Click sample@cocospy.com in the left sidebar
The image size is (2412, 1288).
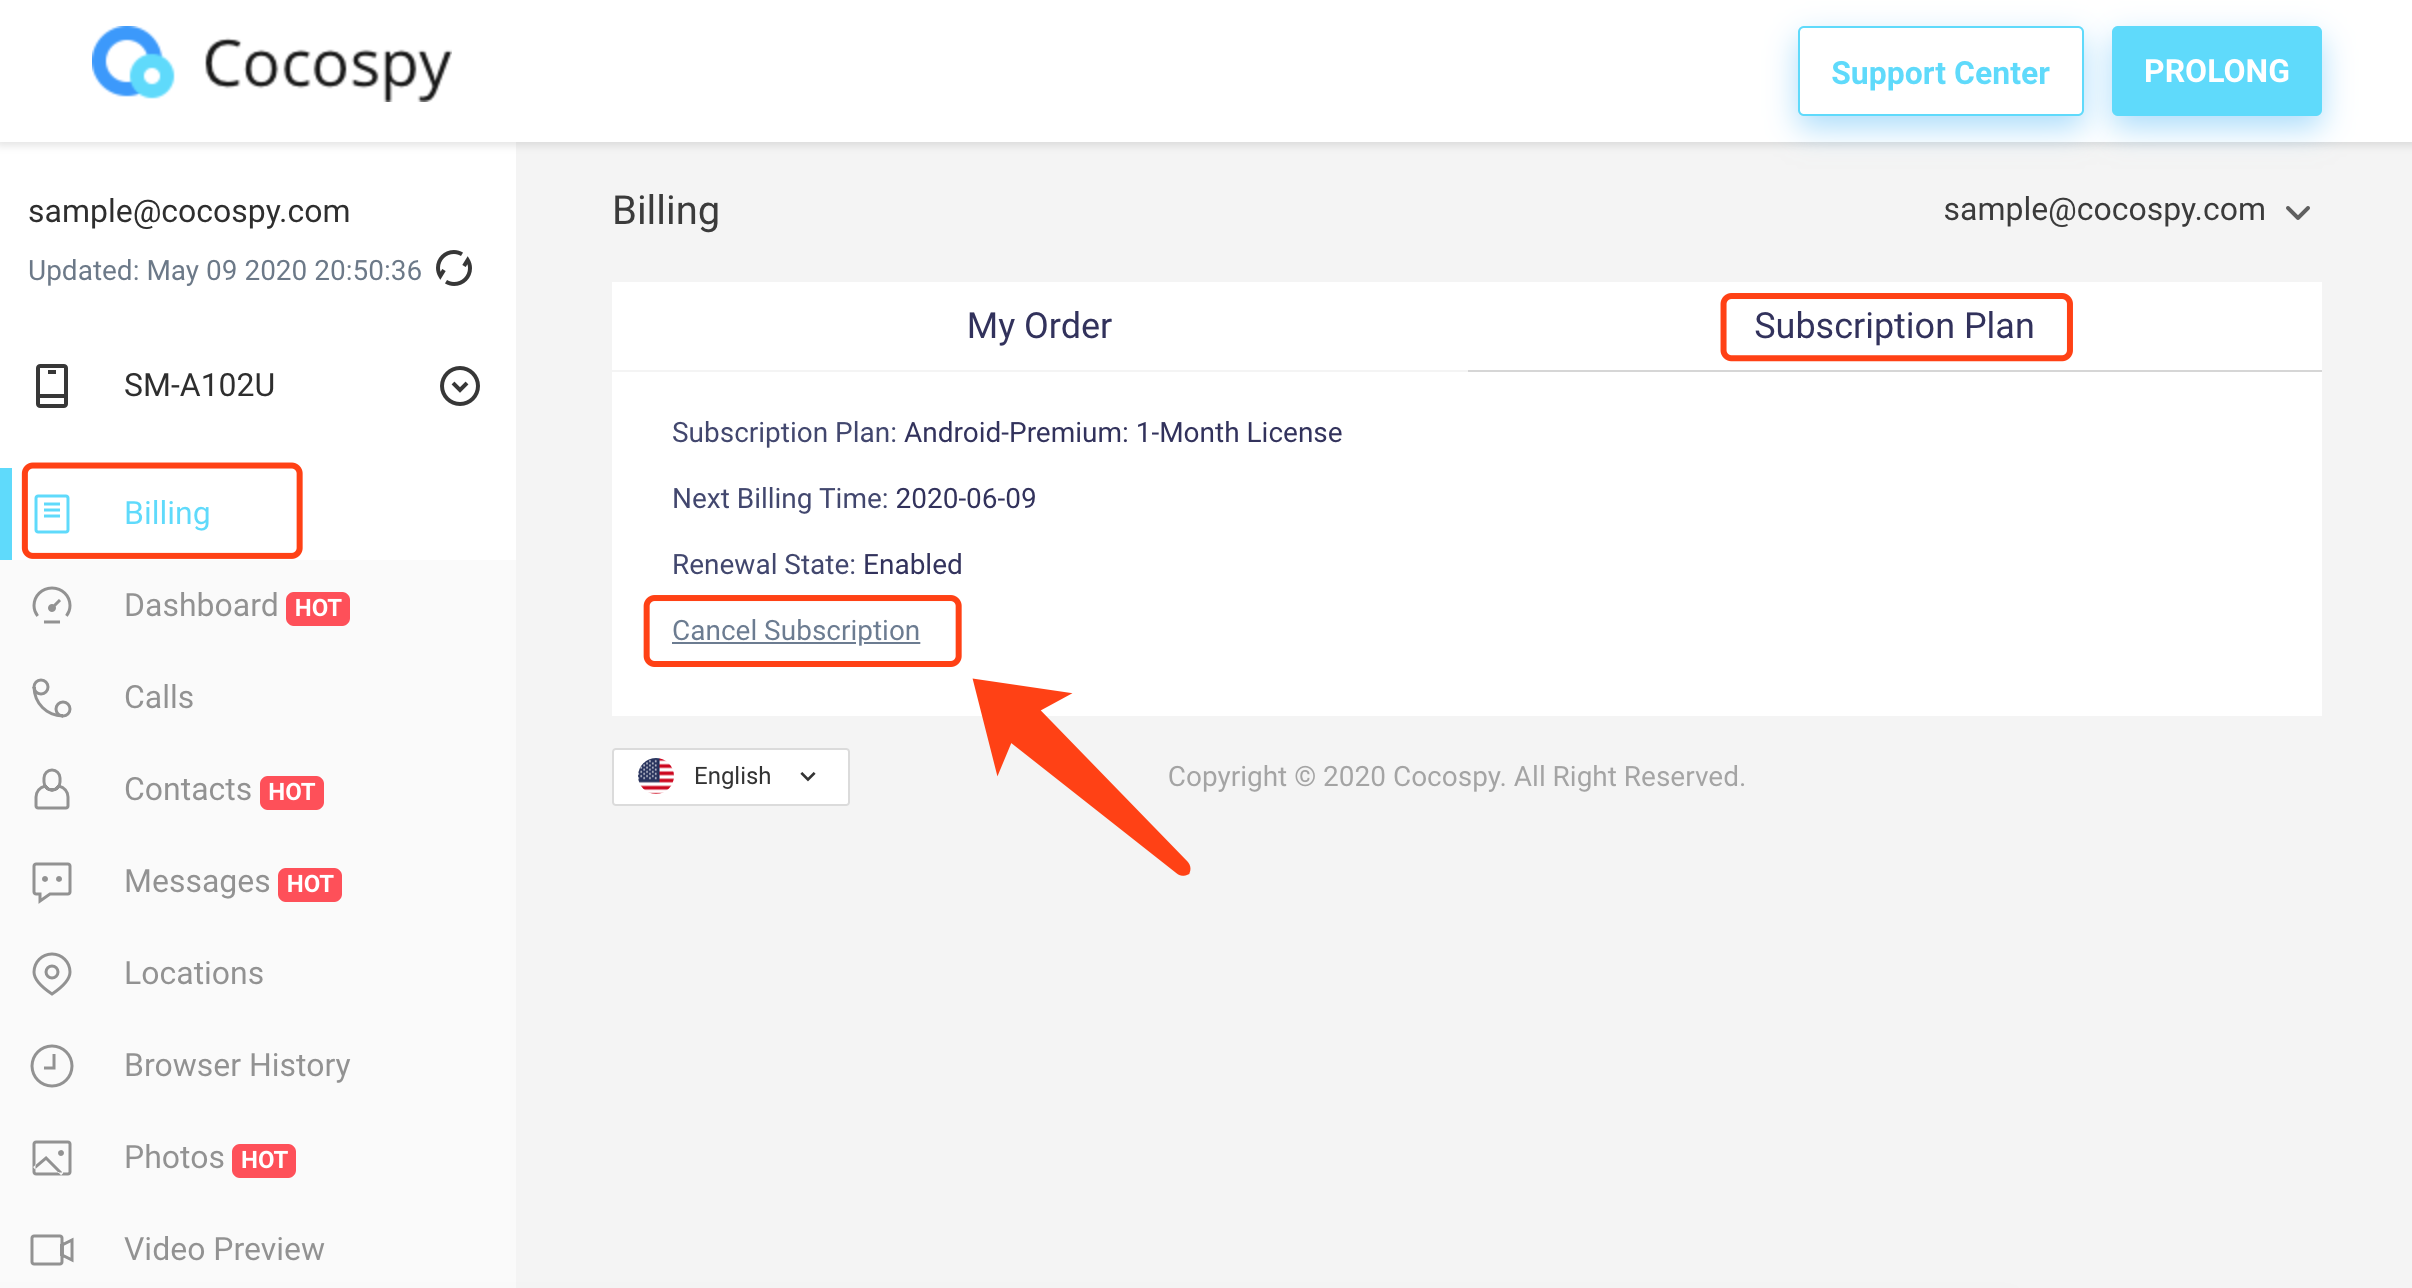coord(189,211)
